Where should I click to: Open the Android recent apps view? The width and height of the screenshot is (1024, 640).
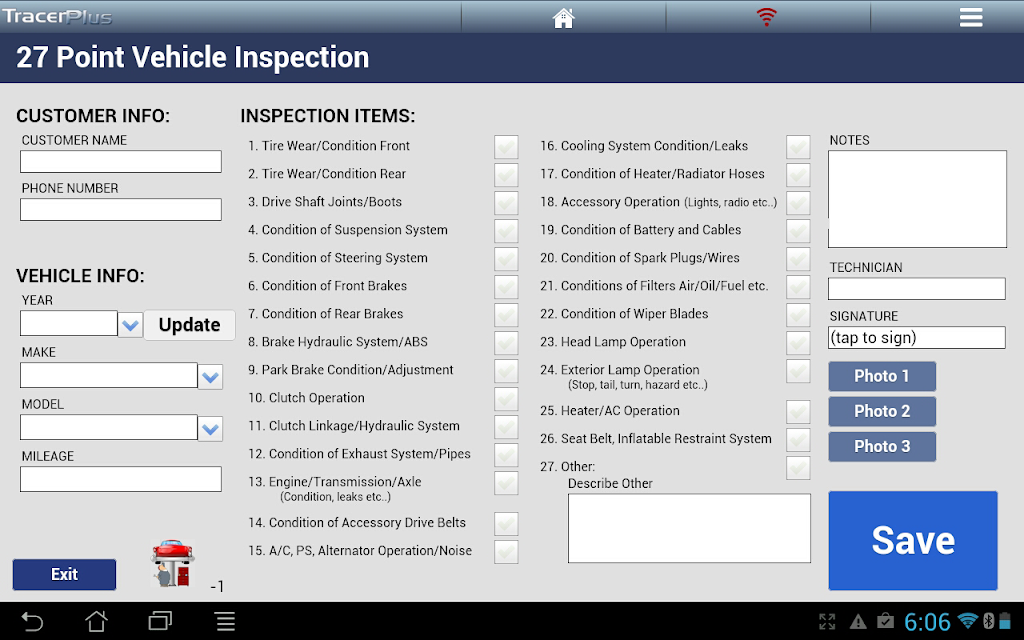160,621
